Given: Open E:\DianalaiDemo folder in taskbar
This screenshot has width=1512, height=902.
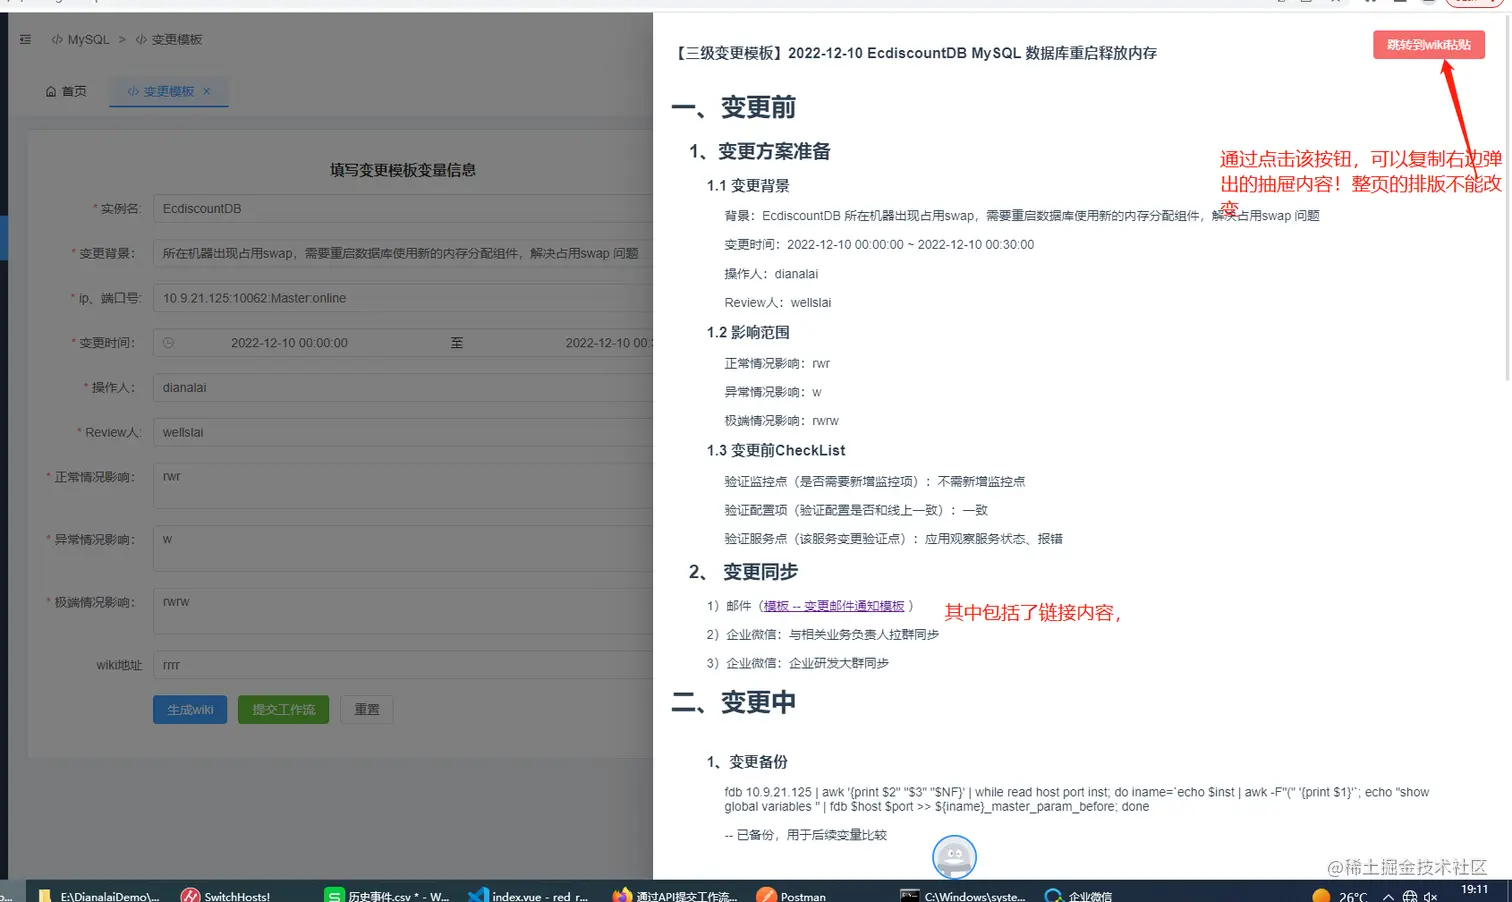Looking at the screenshot, I should pos(98,894).
